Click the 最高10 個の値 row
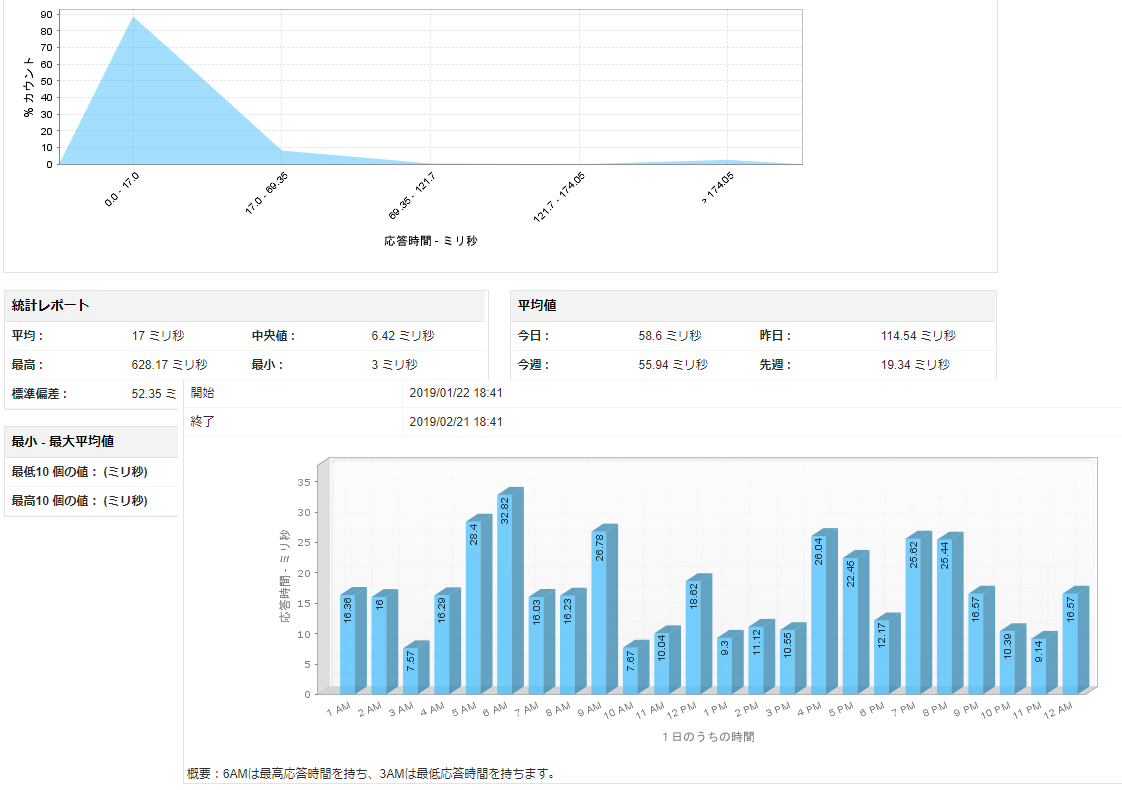Viewport: 1122px width, 790px height. click(91, 501)
